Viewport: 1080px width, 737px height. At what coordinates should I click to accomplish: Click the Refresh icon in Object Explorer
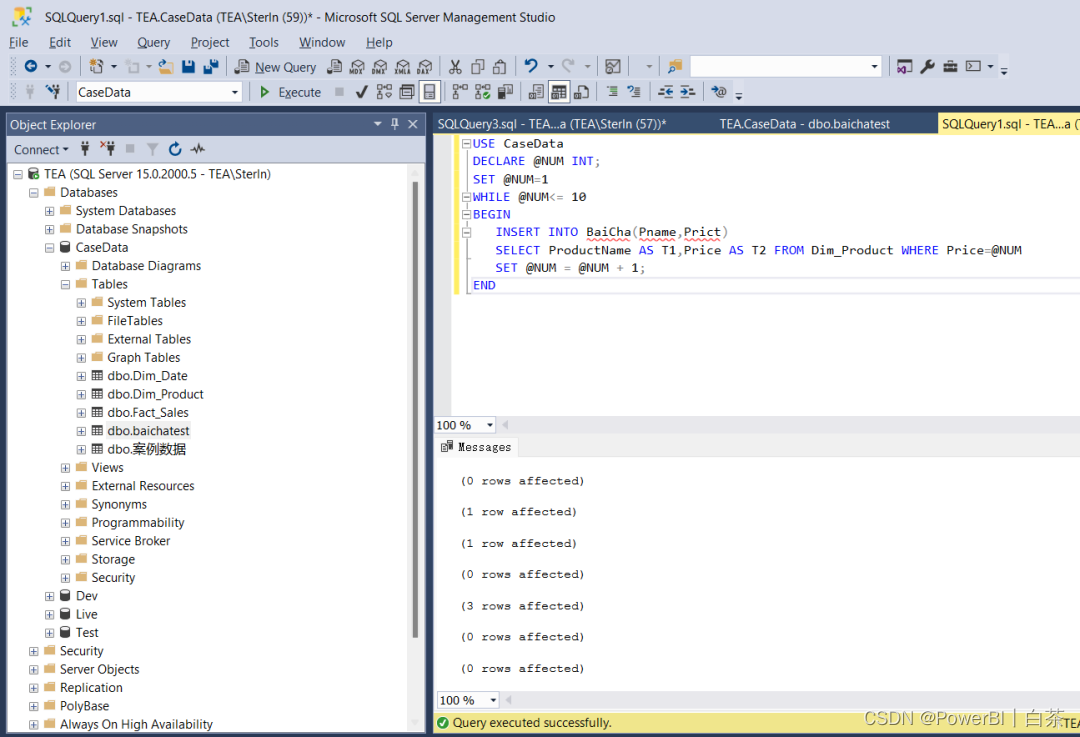pos(175,149)
